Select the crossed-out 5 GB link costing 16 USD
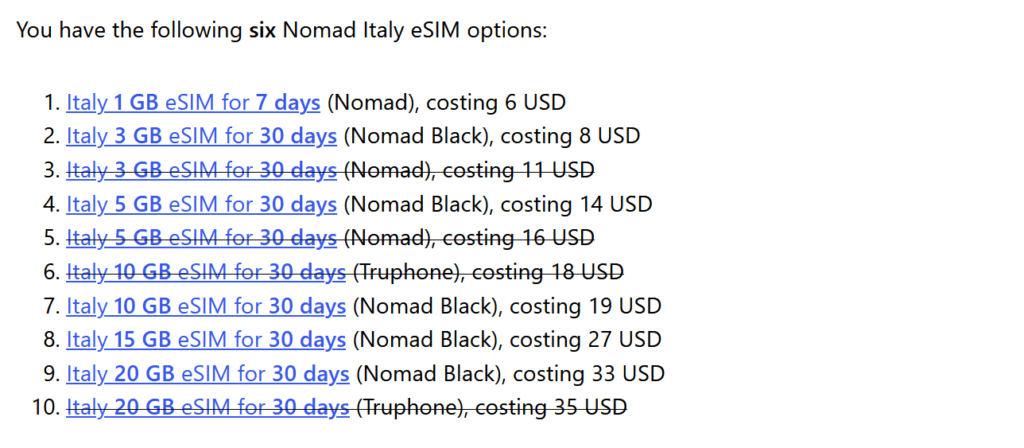The height and width of the screenshot is (448, 1024). [x=201, y=238]
